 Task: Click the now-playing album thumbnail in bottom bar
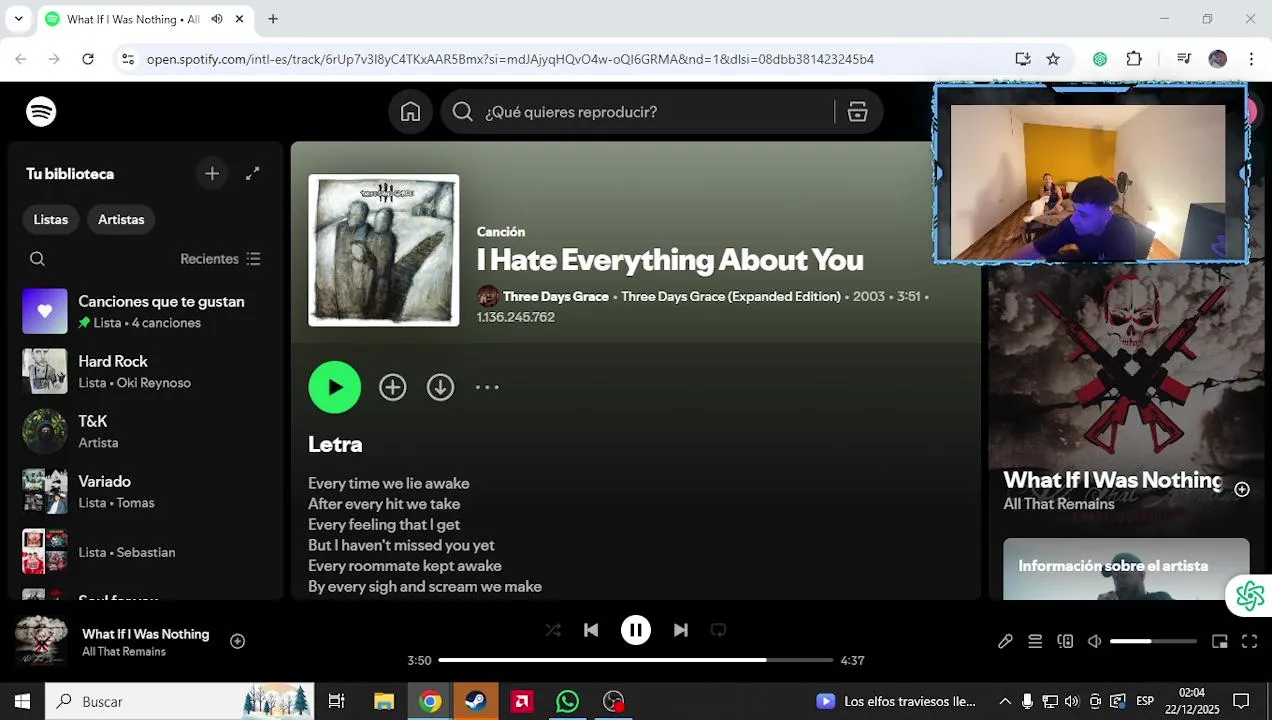(41, 642)
